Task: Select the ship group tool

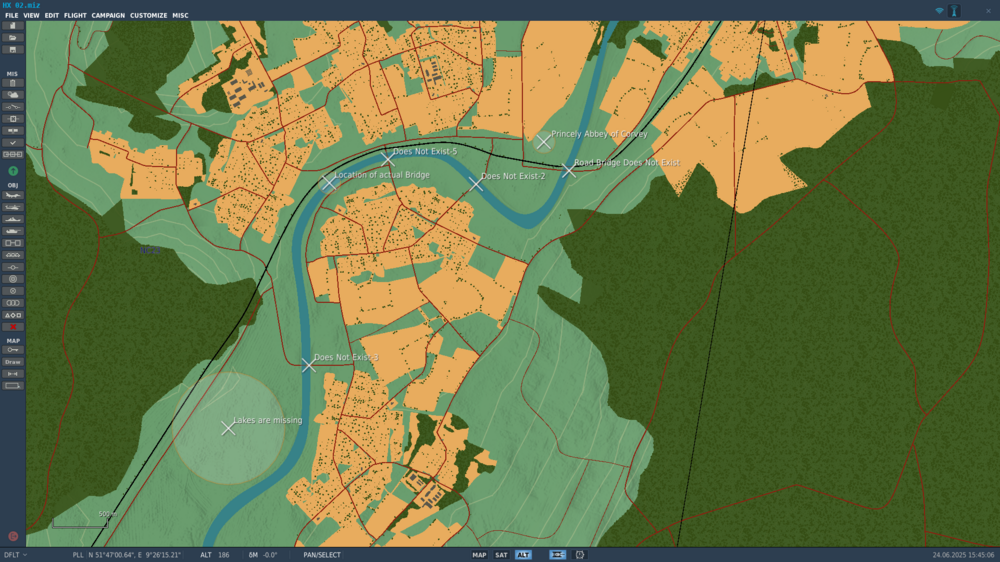Action: (13, 219)
